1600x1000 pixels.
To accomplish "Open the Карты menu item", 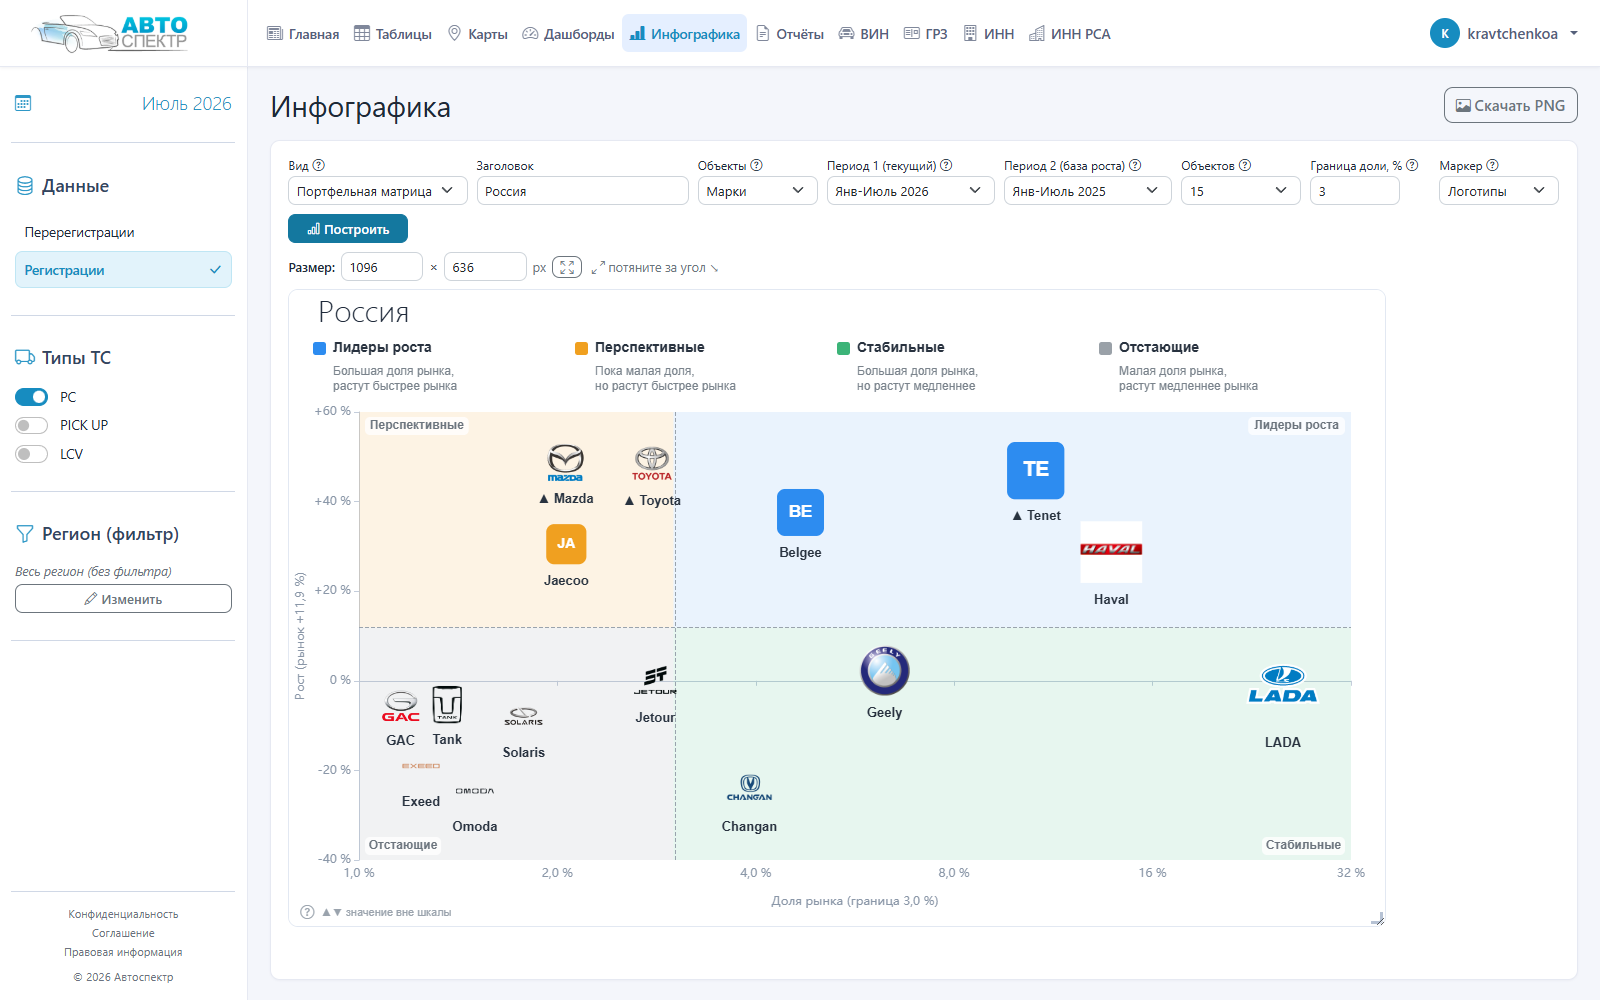I will pos(477,34).
